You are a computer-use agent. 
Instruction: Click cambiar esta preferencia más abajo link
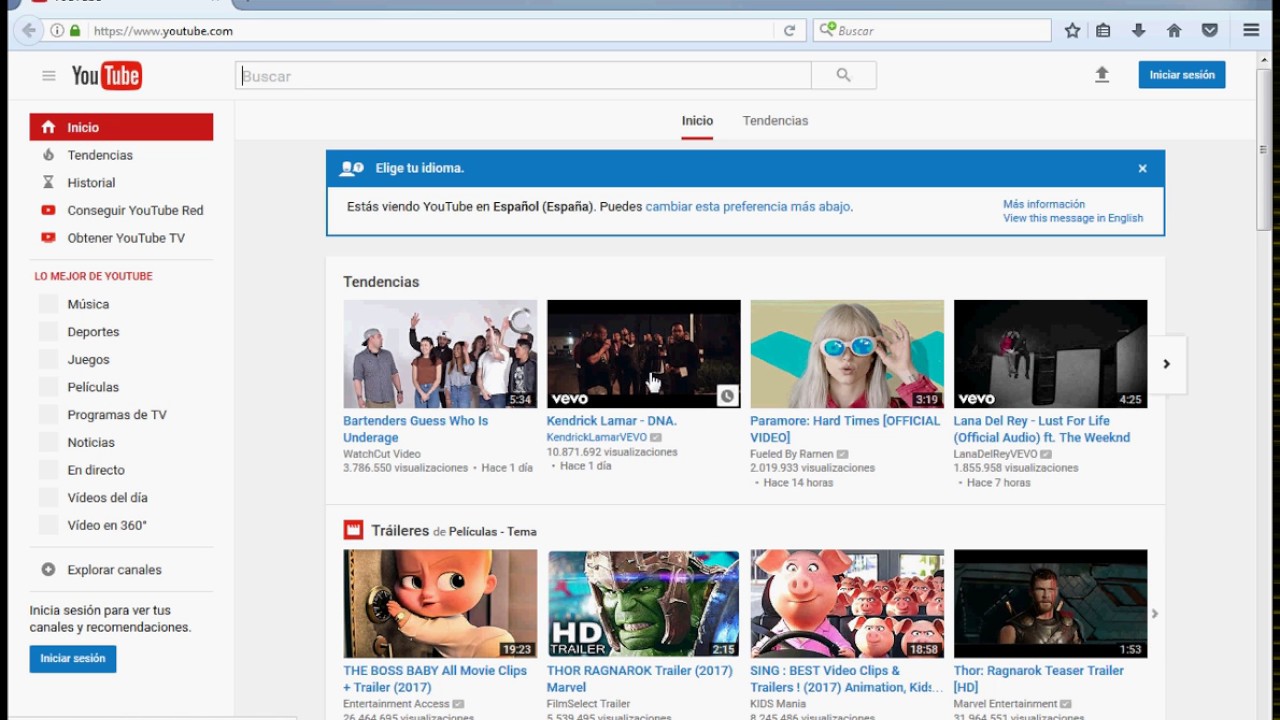(x=748, y=207)
